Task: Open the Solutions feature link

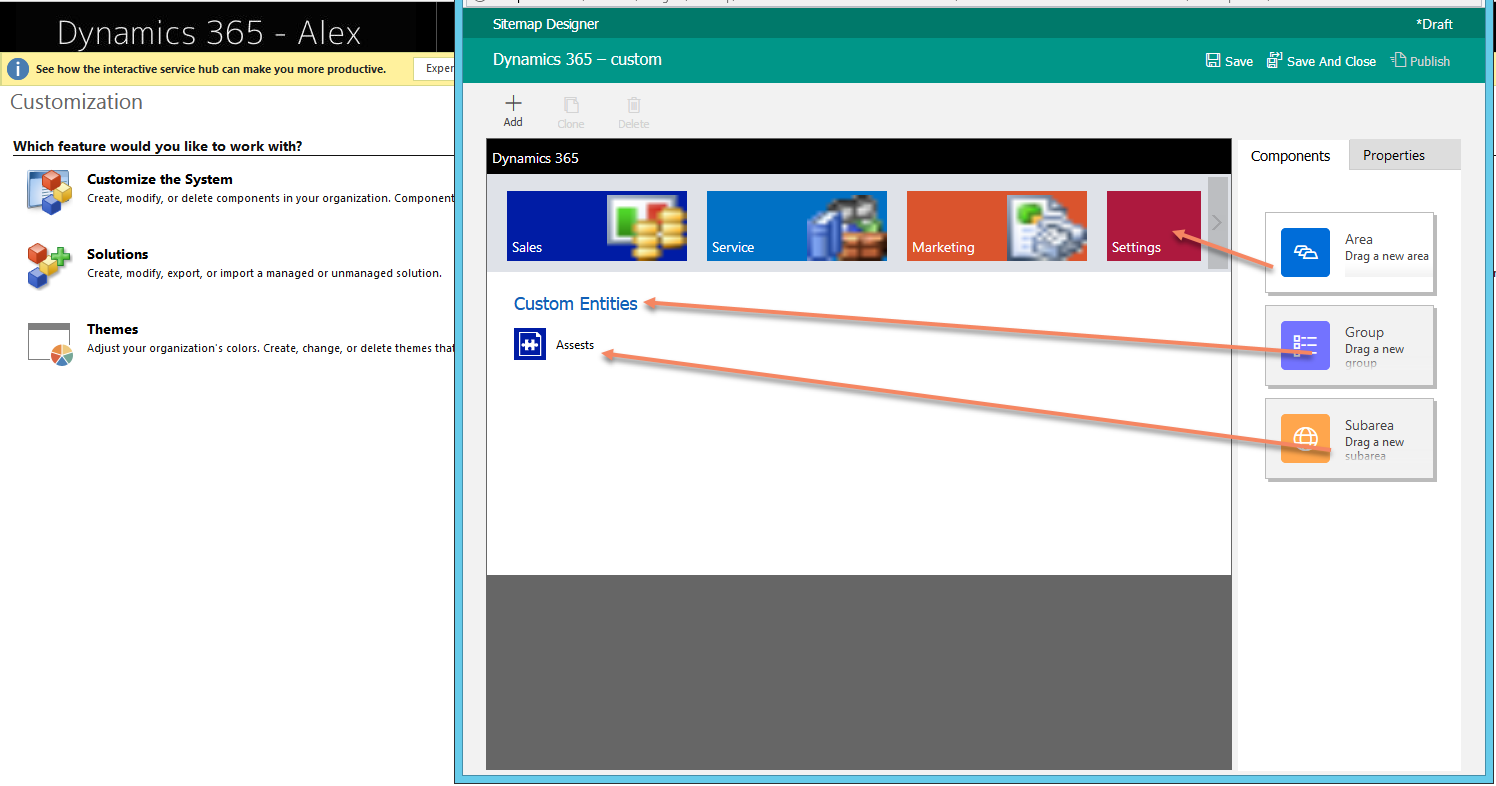Action: click(x=116, y=254)
